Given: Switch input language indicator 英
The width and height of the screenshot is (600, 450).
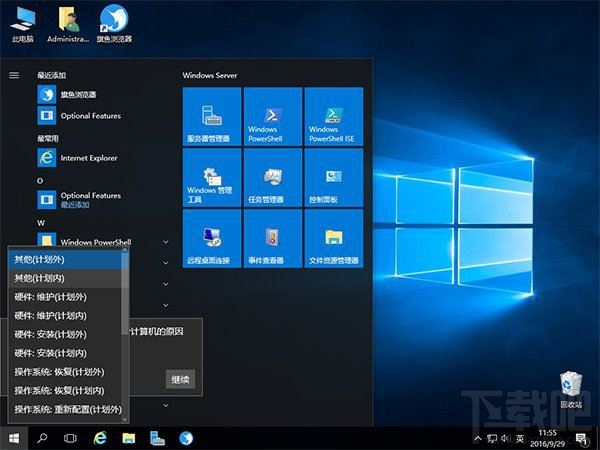Looking at the screenshot, I should (x=520, y=439).
